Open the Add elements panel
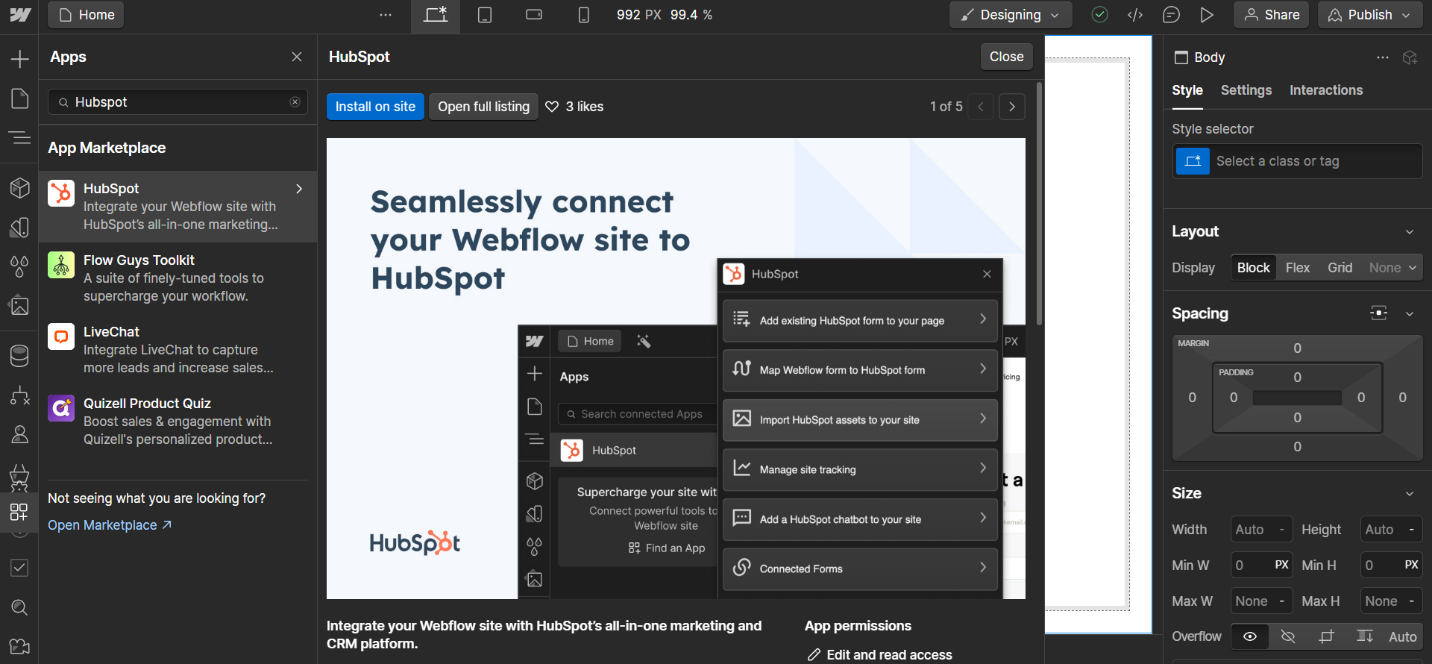The image size is (1432, 664). coord(19,59)
